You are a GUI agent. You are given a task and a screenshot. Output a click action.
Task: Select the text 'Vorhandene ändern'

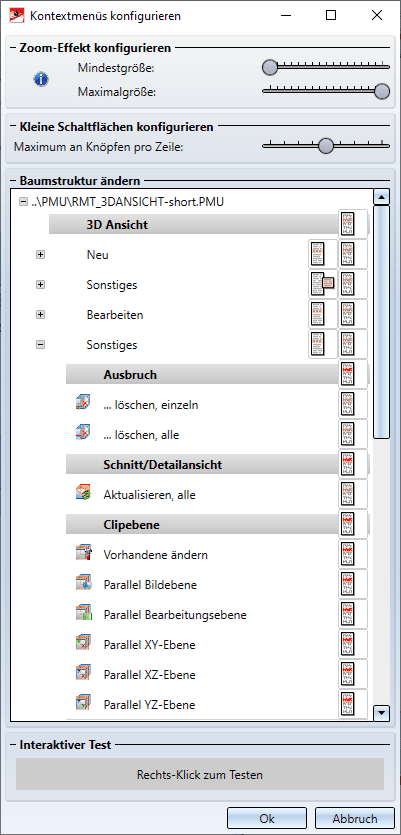(x=156, y=554)
